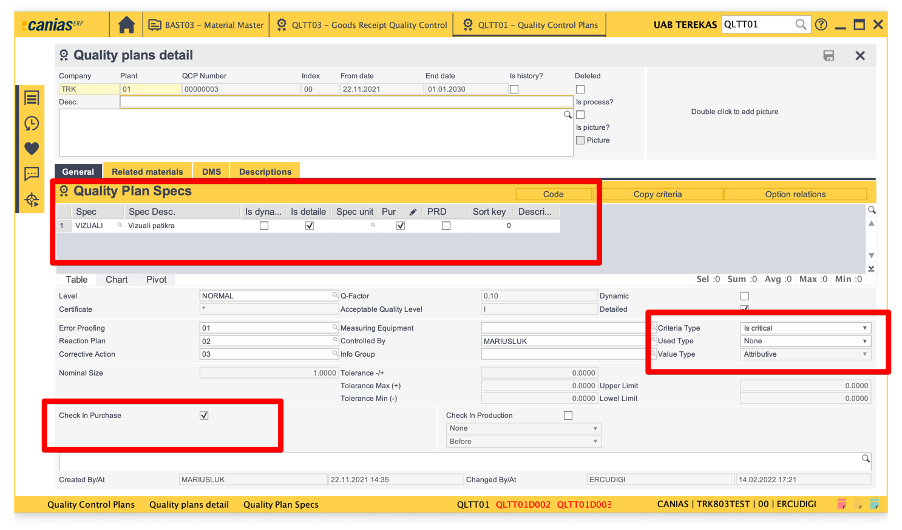
Task: Open favorites heart icon in sidebar
Action: (x=32, y=149)
